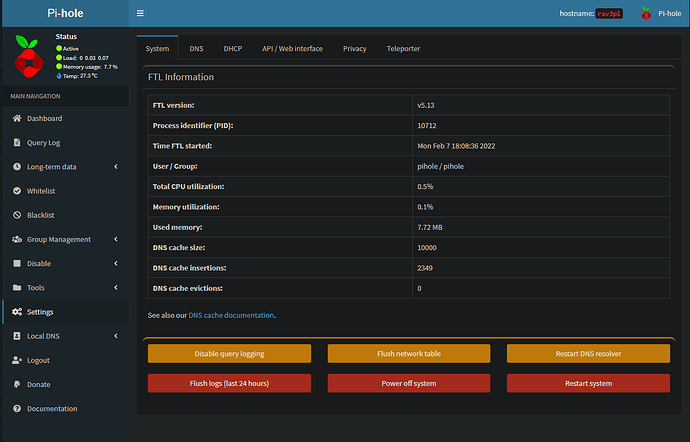Click Flush logs (last 24 hours) button
The height and width of the screenshot is (442, 690).
(x=229, y=383)
